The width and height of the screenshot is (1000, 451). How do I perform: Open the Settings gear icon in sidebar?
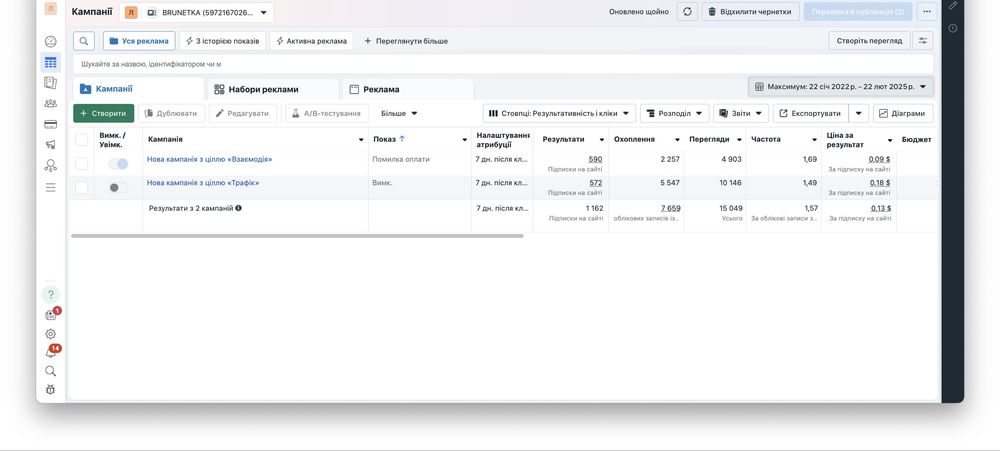(50, 334)
